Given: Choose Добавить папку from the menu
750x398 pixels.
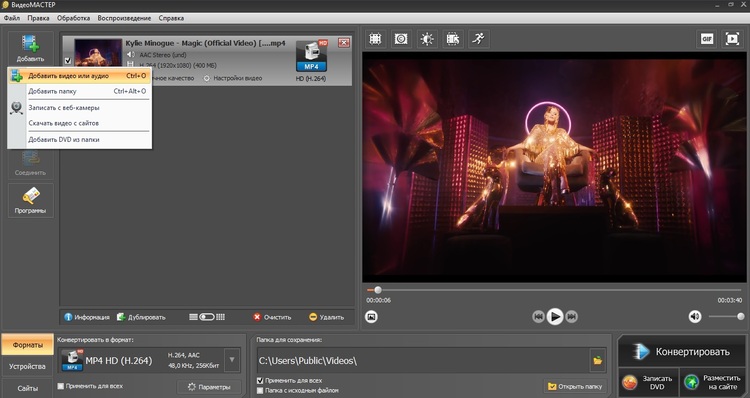Looking at the screenshot, I should click(x=80, y=91).
